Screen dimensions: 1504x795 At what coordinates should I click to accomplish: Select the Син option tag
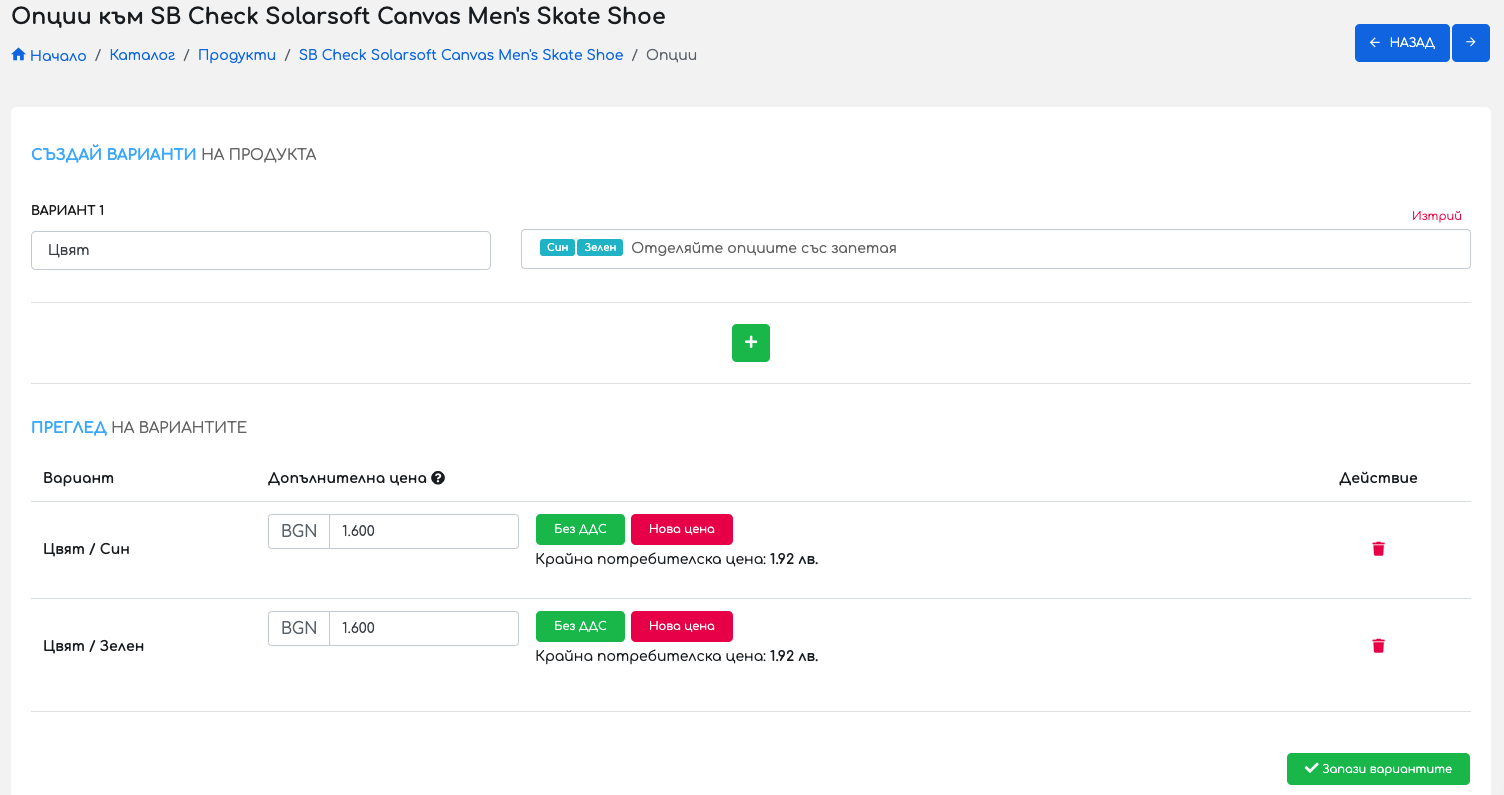coord(557,248)
